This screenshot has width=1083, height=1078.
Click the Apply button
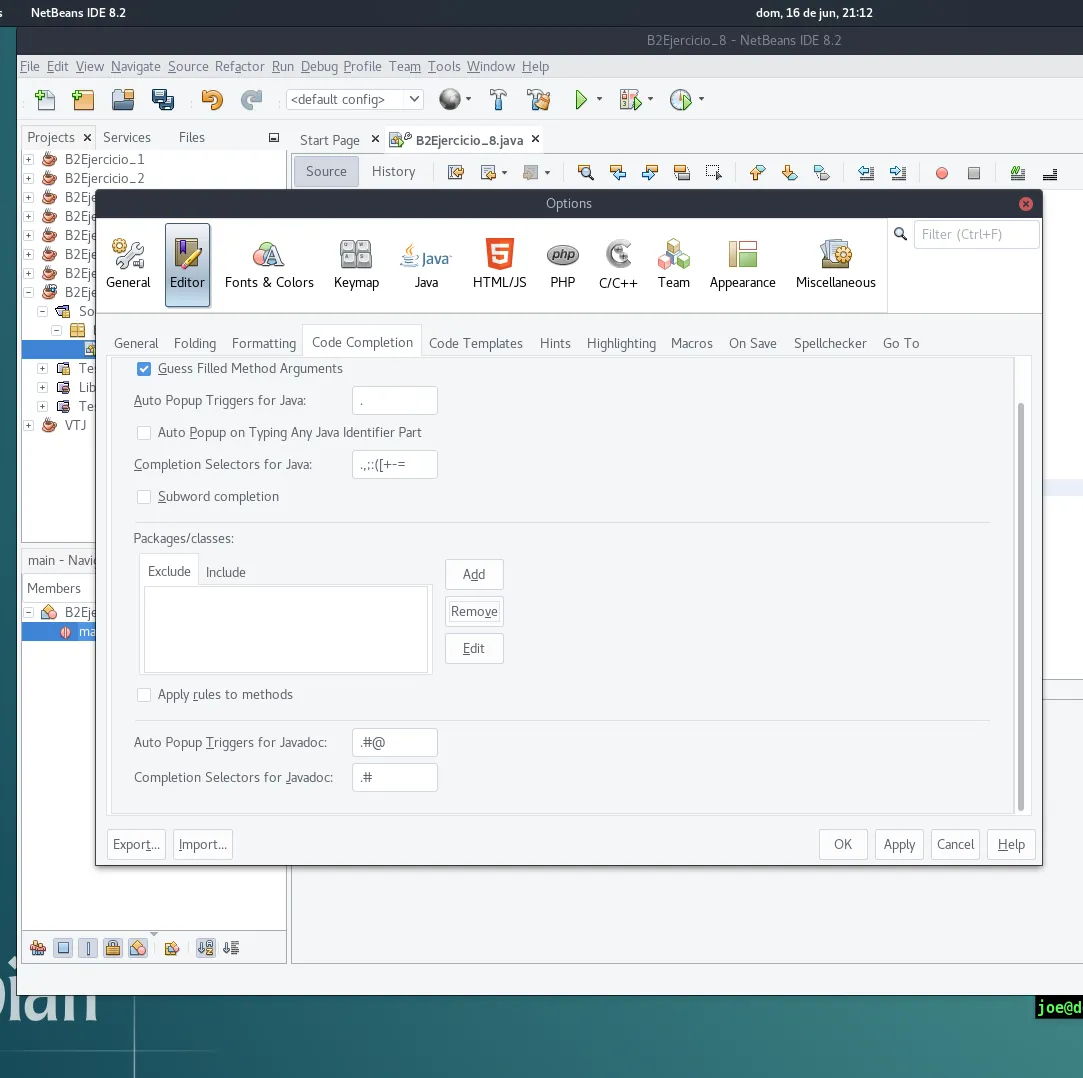click(899, 845)
